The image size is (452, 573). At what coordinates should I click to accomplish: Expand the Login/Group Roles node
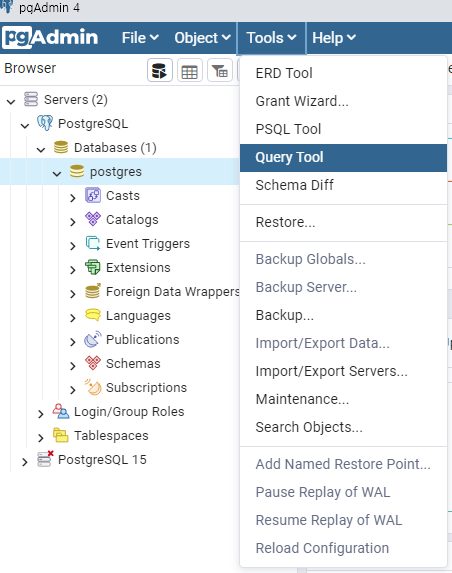pyautogui.click(x=41, y=414)
